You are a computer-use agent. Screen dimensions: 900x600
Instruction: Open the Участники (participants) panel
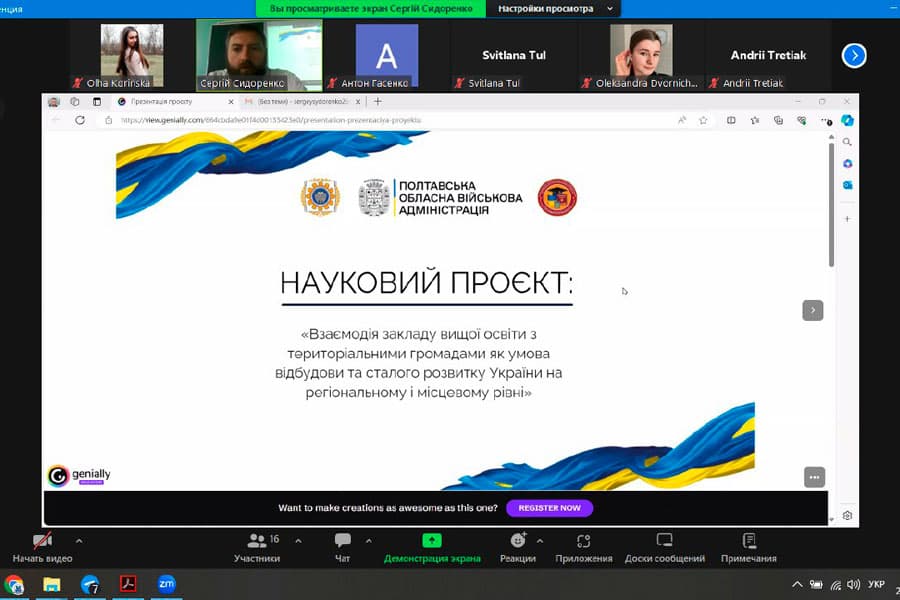coord(257,547)
